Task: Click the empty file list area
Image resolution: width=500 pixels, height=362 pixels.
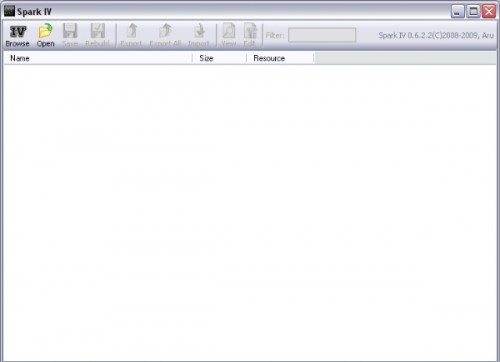Action: 250,212
